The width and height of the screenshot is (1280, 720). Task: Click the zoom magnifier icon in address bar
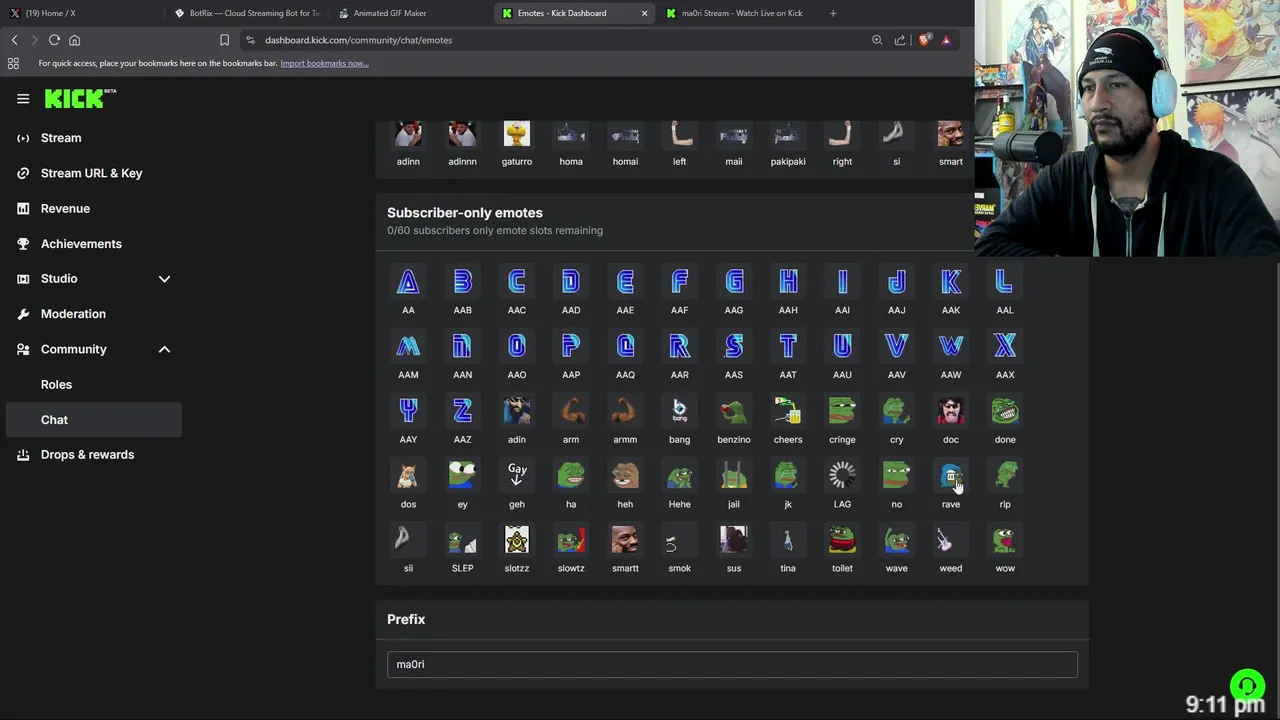click(877, 40)
